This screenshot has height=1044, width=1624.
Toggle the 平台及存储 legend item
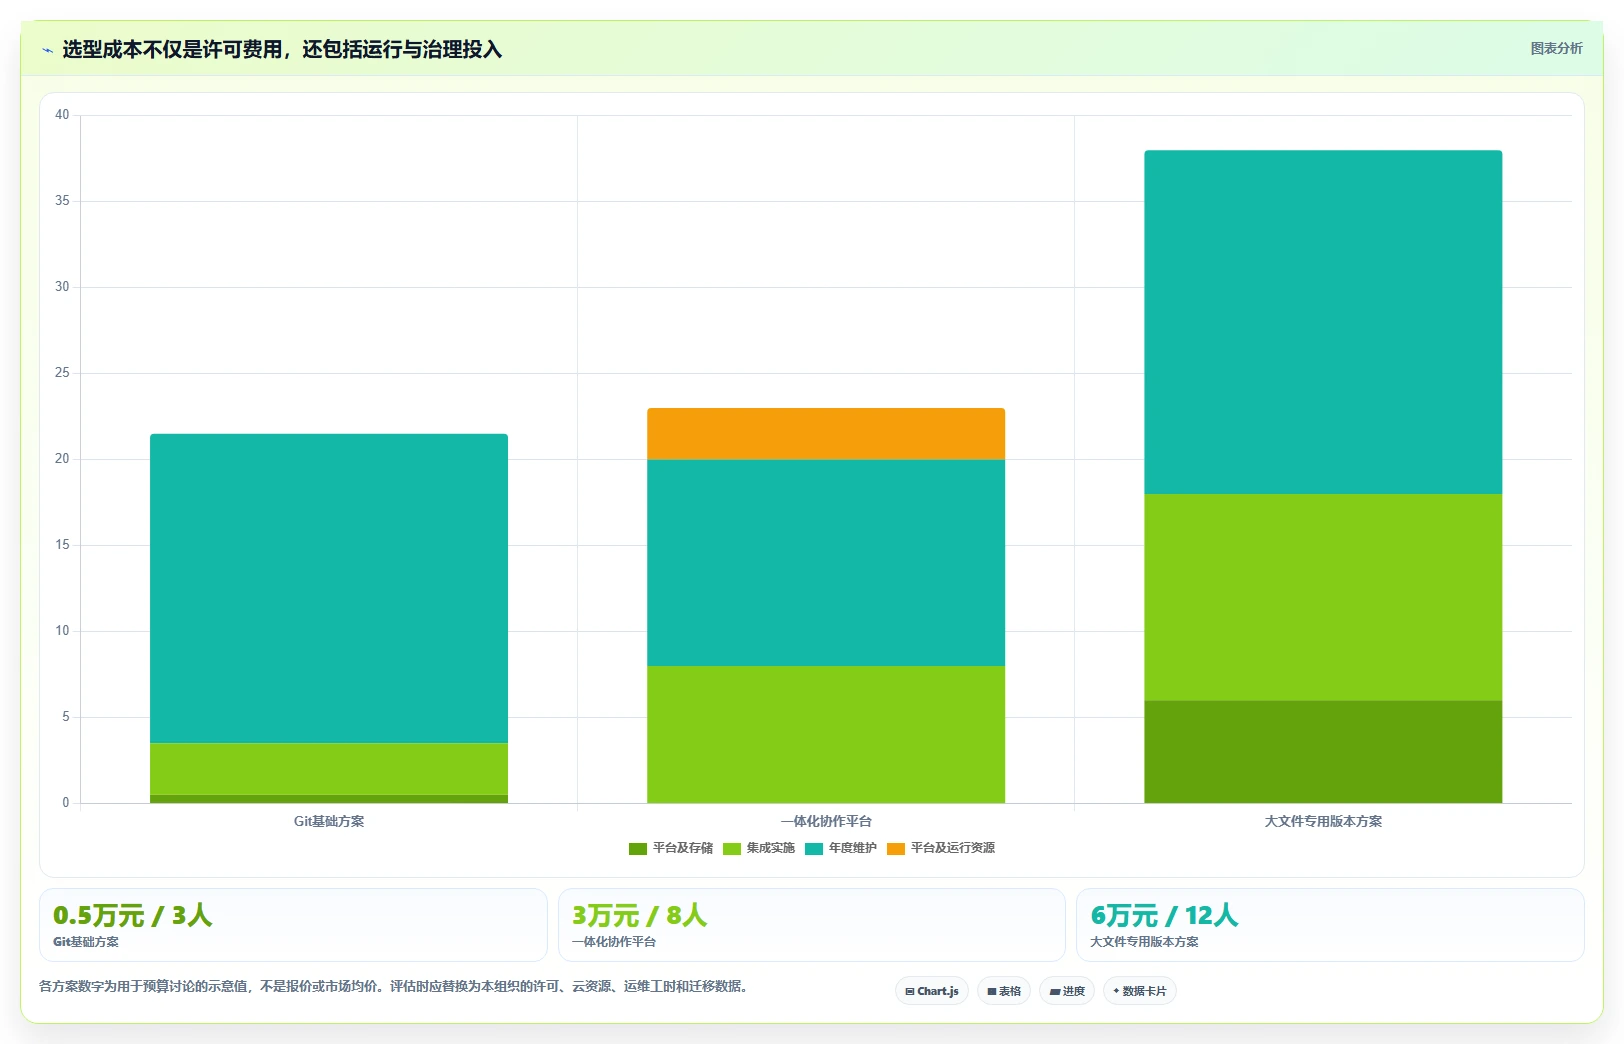(671, 848)
